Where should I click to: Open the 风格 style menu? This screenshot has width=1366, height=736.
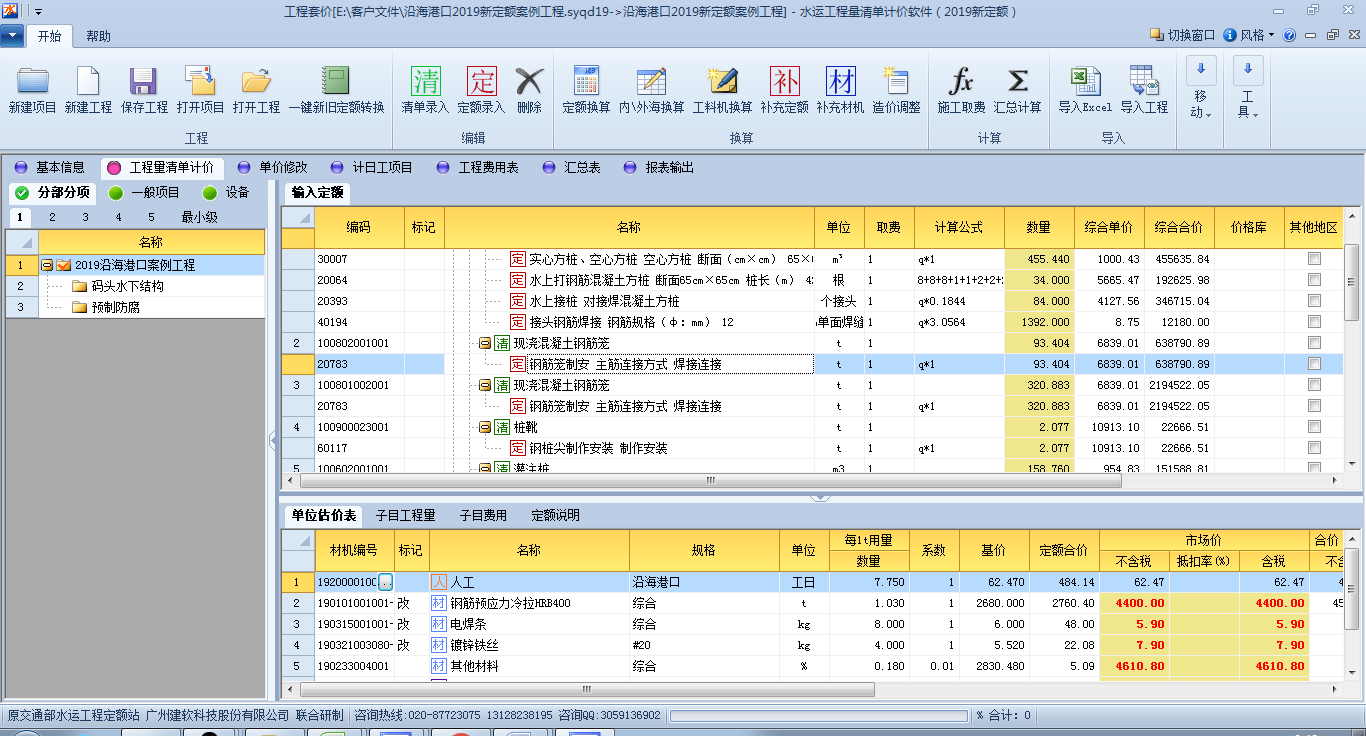point(1249,35)
